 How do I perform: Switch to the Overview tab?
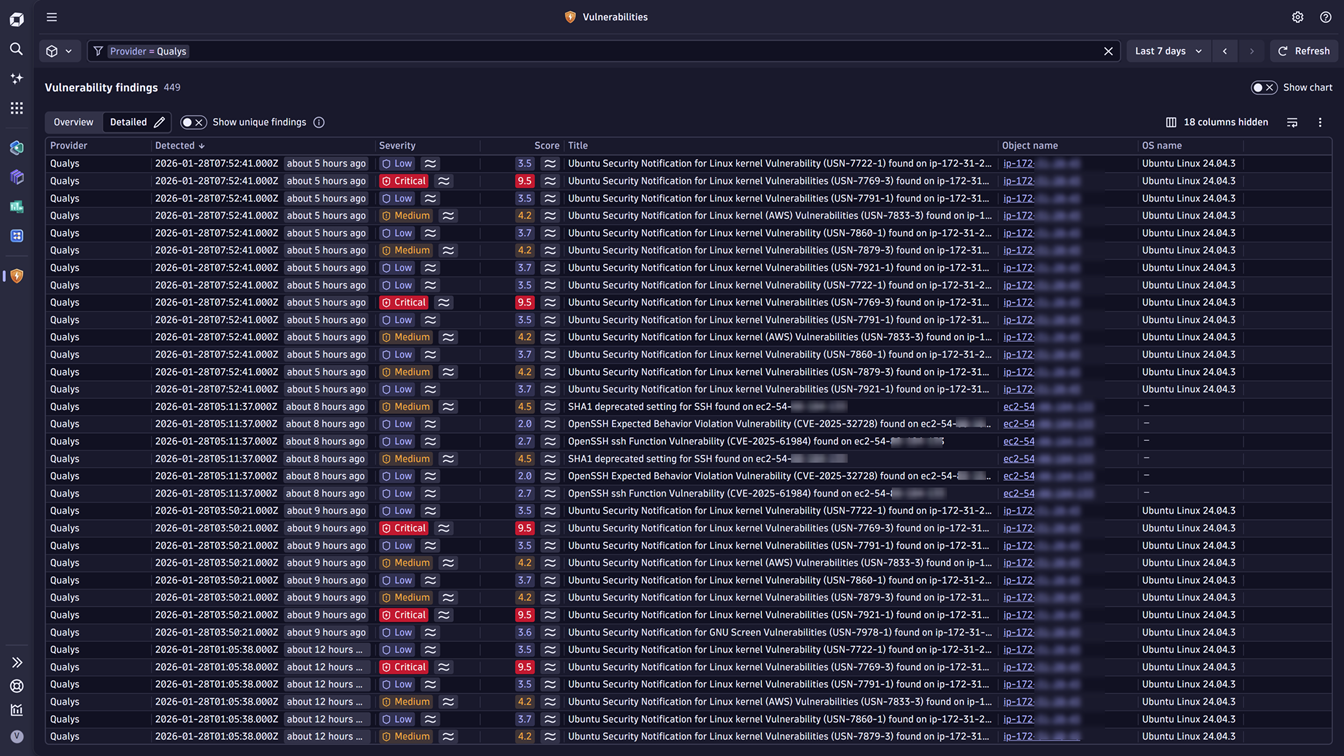point(73,122)
